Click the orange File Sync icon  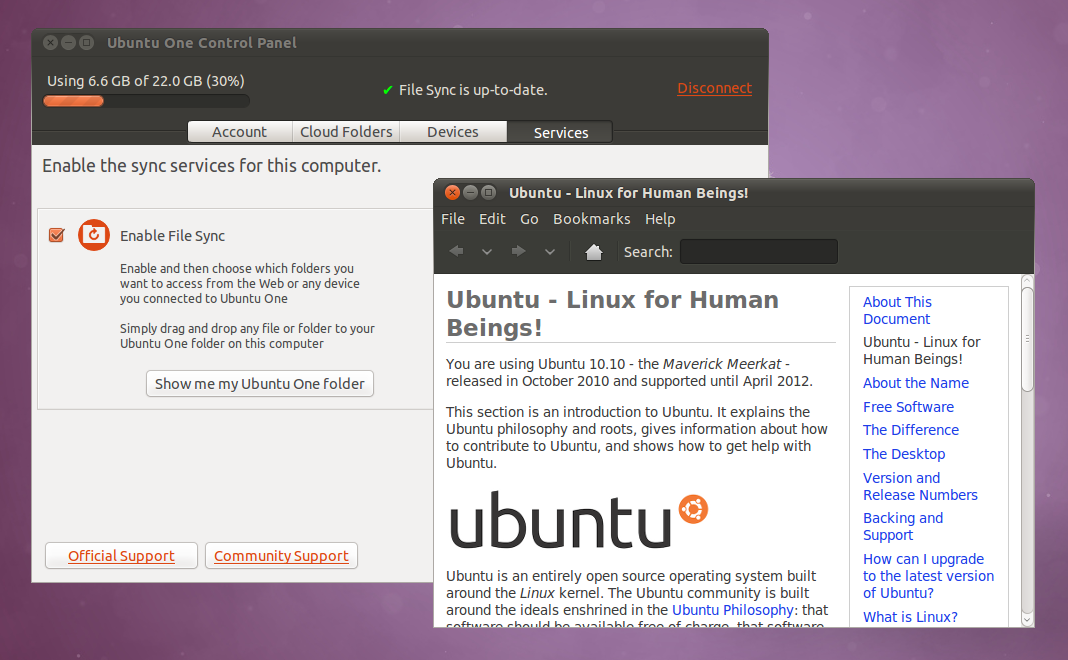point(94,235)
